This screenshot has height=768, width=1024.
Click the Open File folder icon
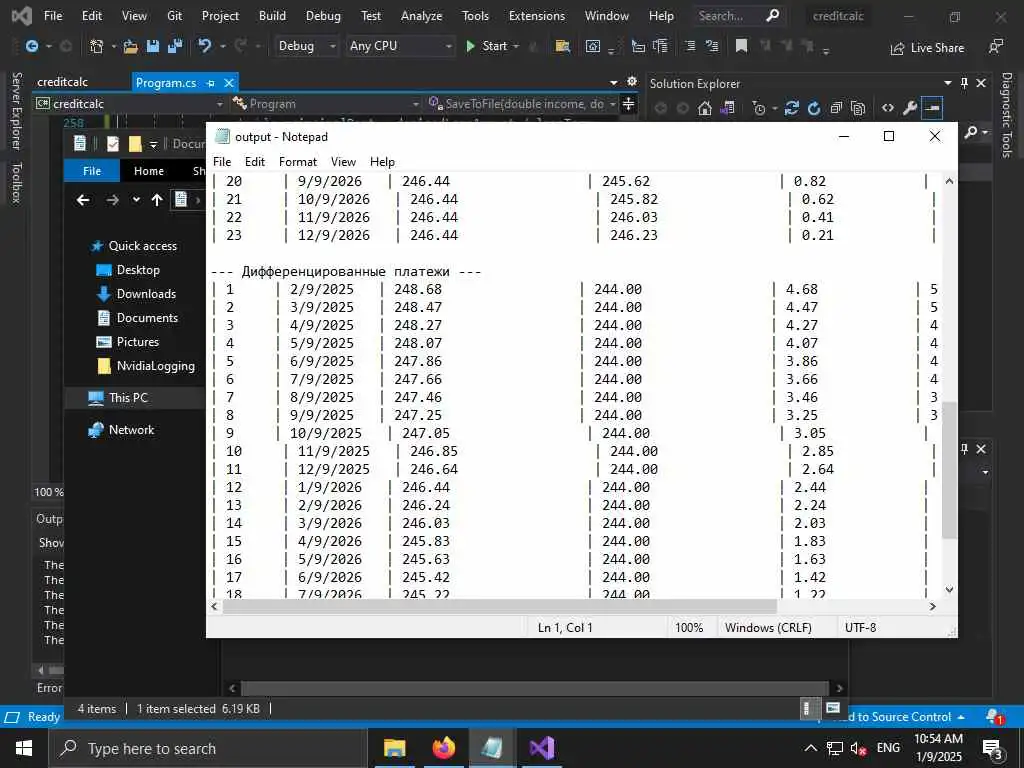(131, 46)
